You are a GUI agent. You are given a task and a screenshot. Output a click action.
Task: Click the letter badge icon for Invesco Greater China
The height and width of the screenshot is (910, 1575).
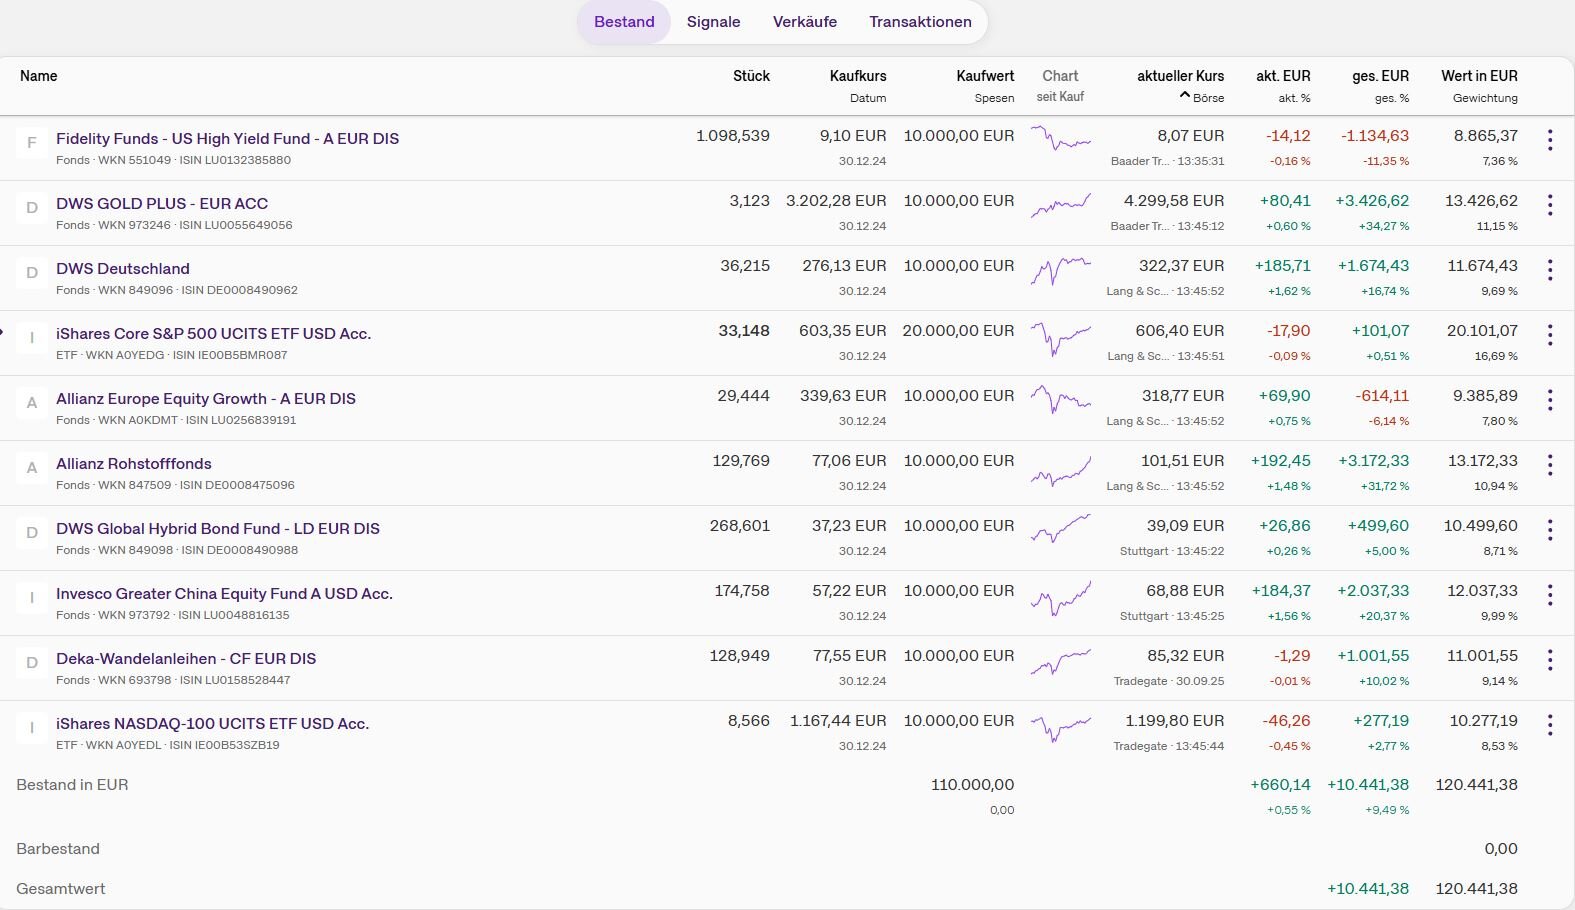pyautogui.click(x=32, y=598)
